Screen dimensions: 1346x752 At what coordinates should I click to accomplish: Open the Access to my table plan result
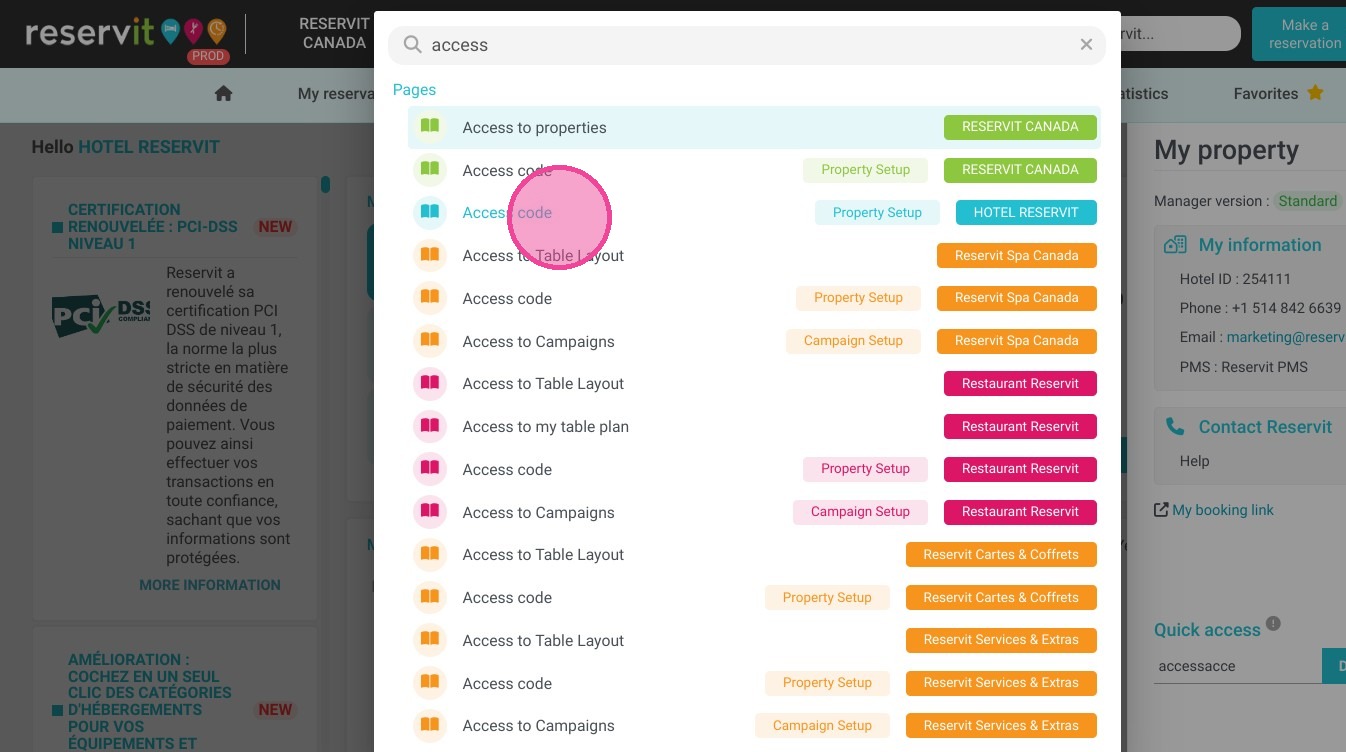click(x=754, y=426)
